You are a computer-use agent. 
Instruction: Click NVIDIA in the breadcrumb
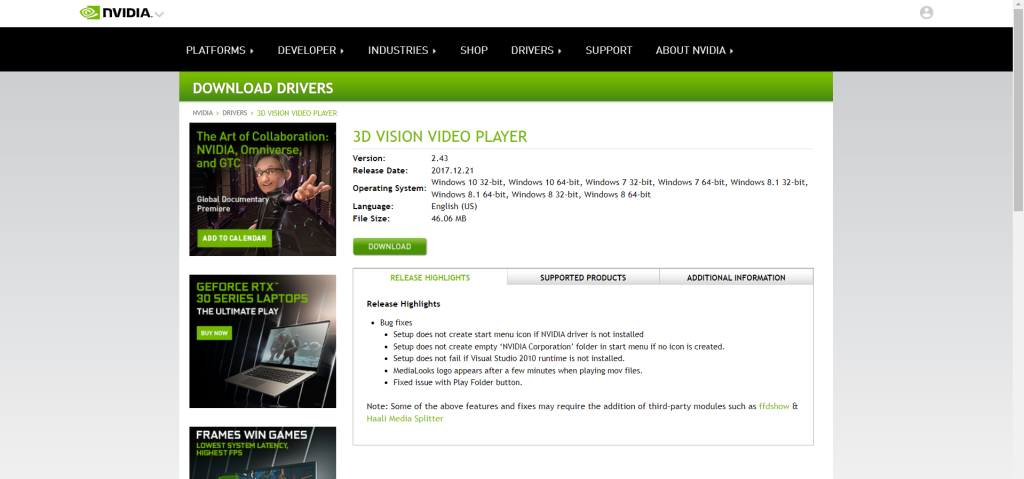point(202,113)
